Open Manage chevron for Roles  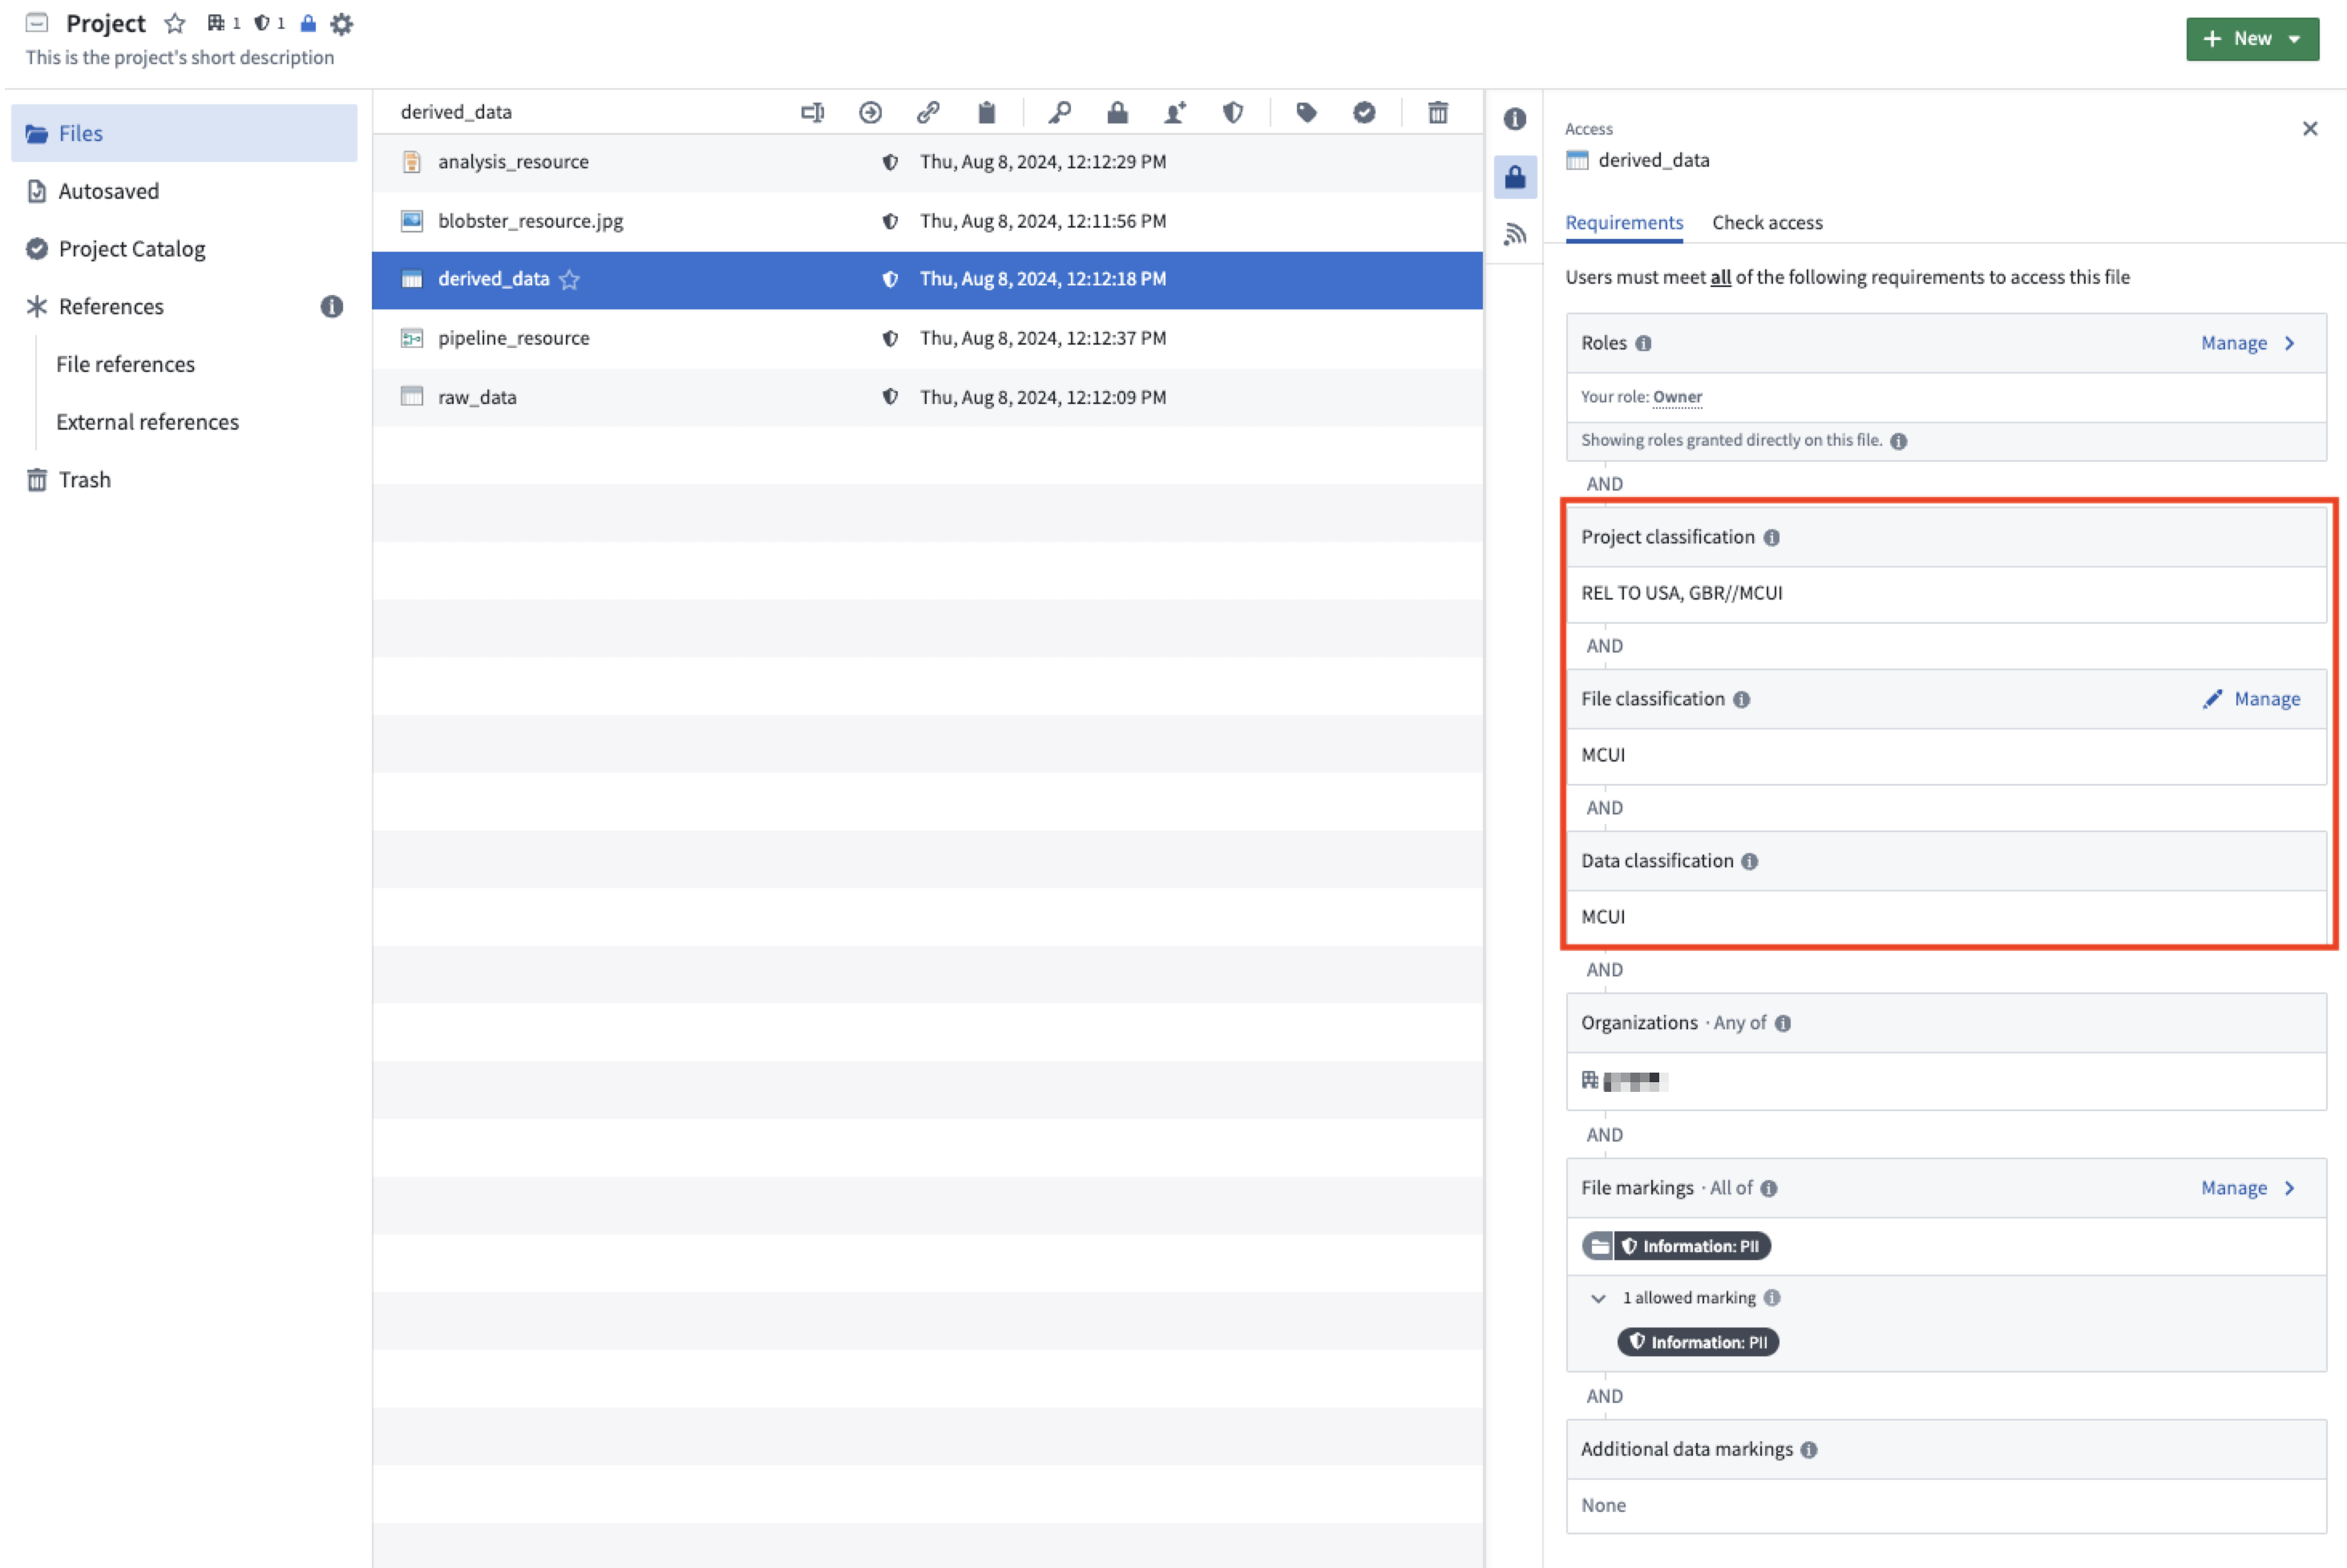coord(2247,343)
